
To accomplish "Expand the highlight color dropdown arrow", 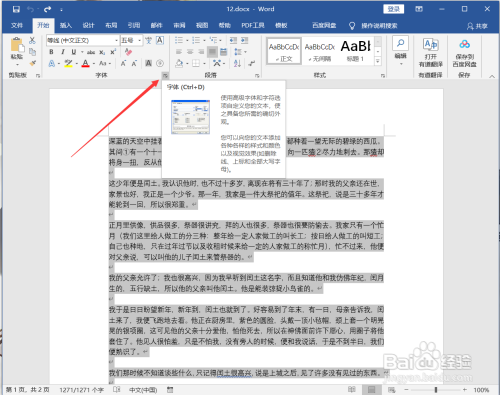I will click(x=77, y=63).
